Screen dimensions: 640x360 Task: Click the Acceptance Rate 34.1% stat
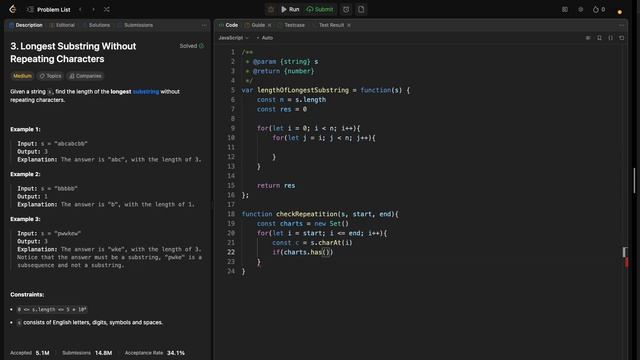pyautogui.click(x=155, y=353)
